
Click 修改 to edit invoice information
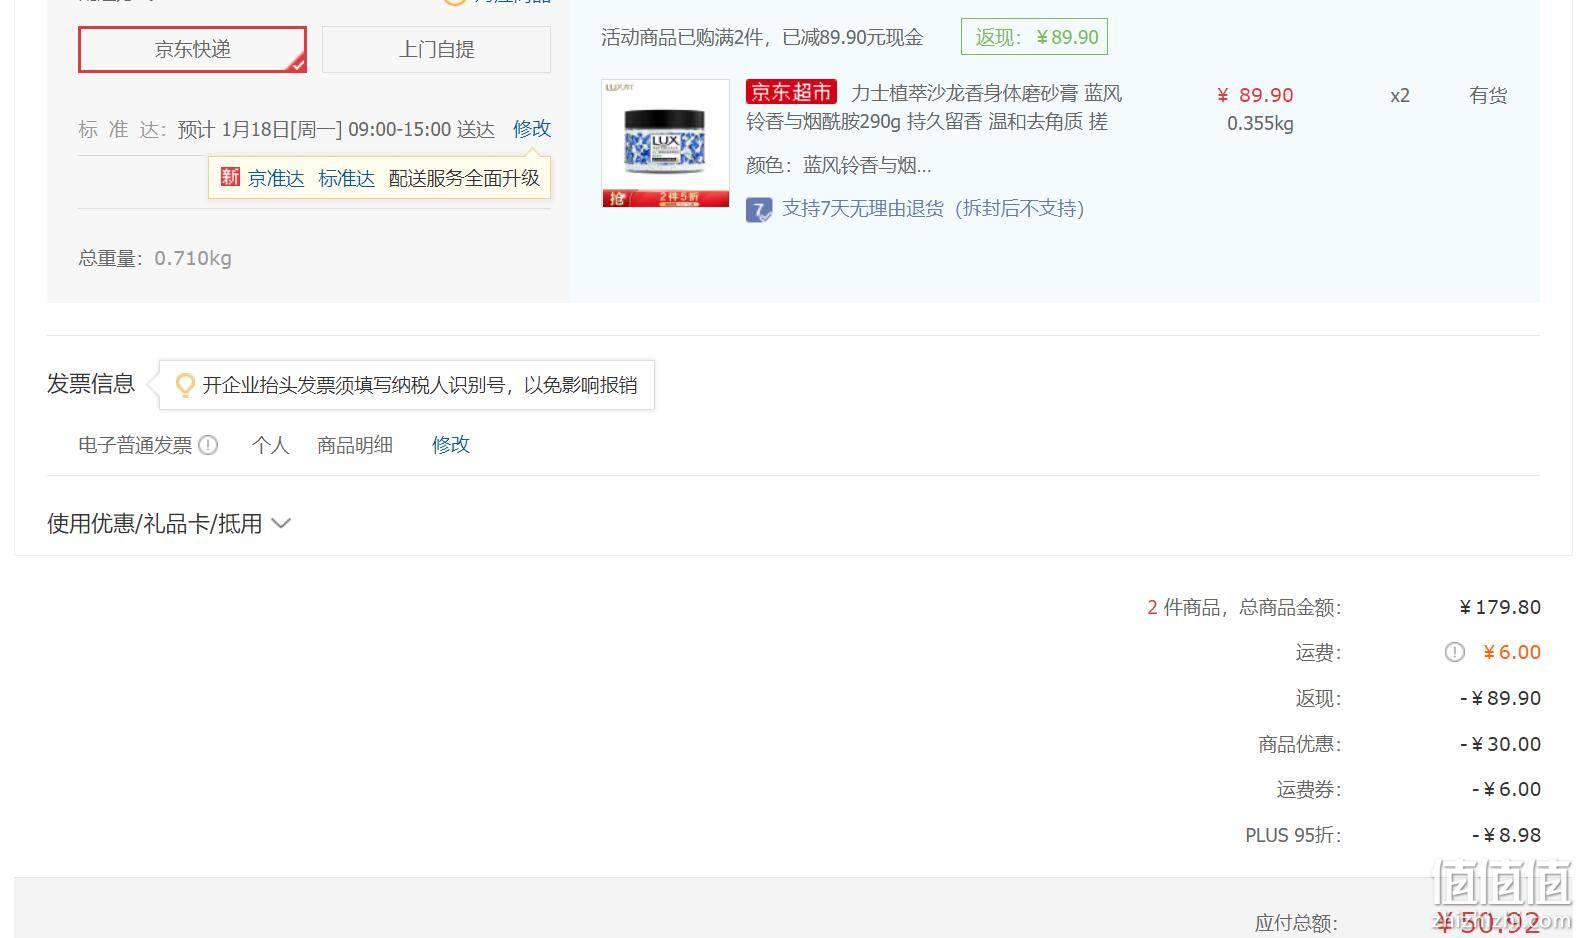pyautogui.click(x=451, y=445)
